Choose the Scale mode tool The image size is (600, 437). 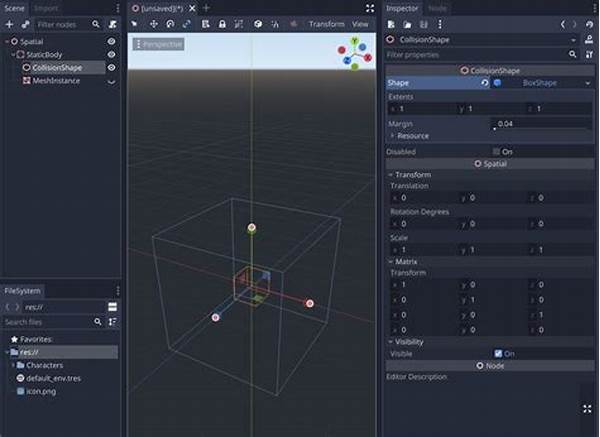tap(187, 24)
